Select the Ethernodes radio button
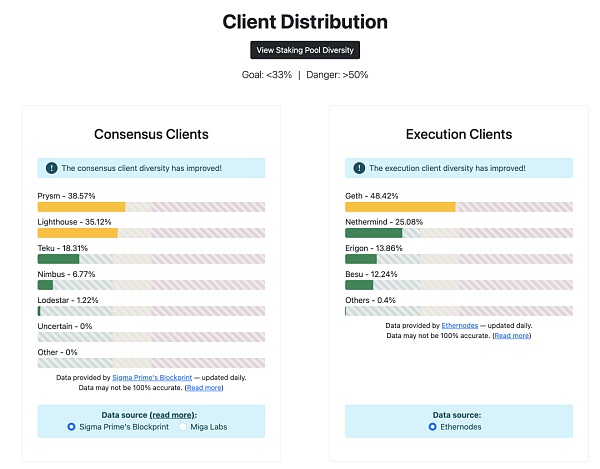The width and height of the screenshot is (600, 469). [x=432, y=427]
